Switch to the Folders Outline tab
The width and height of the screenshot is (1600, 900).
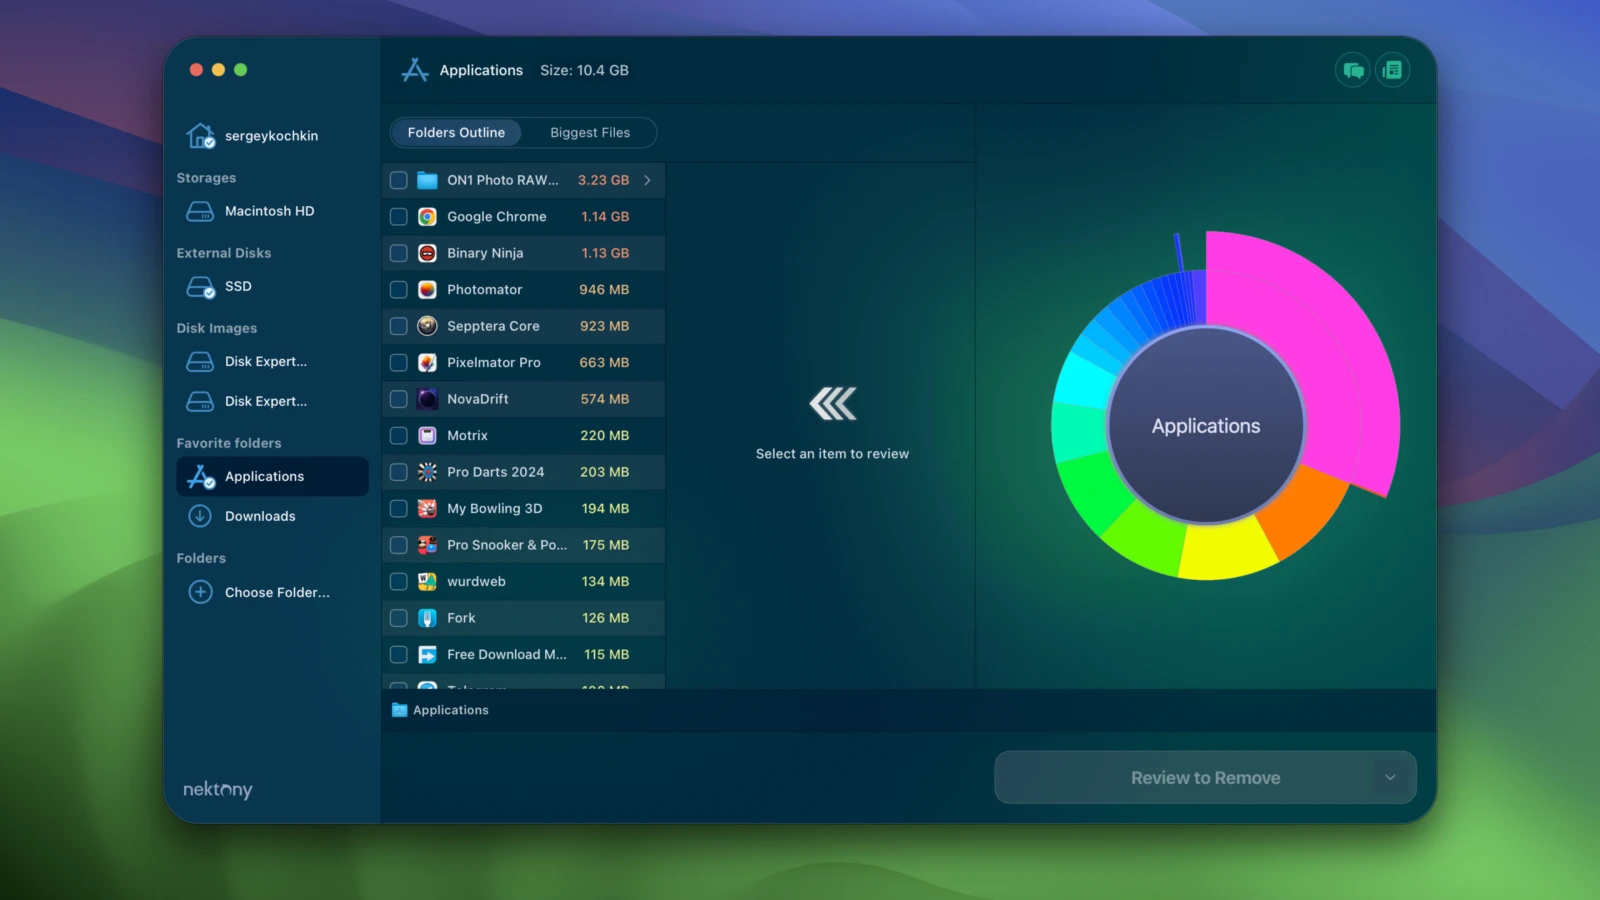click(x=456, y=133)
